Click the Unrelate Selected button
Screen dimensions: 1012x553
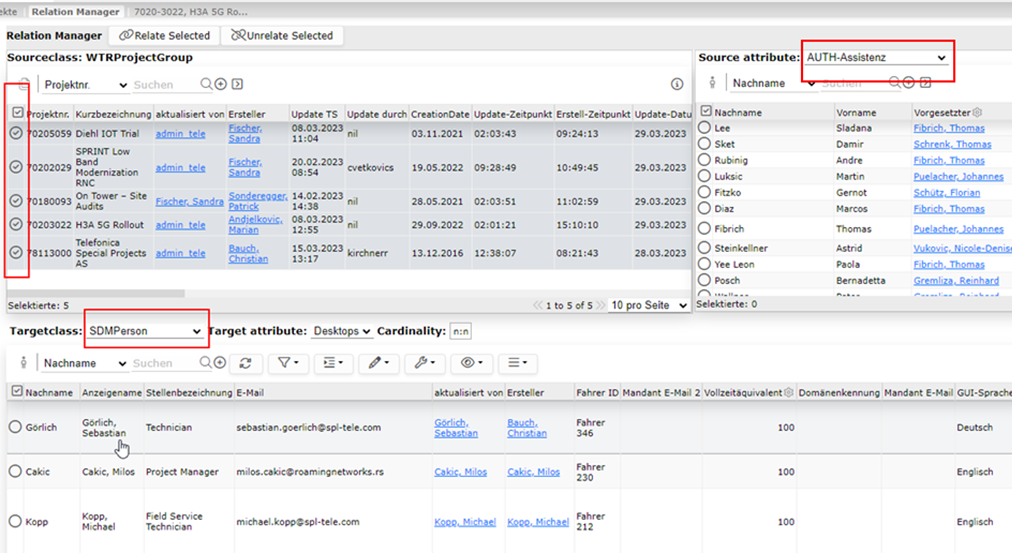(282, 35)
